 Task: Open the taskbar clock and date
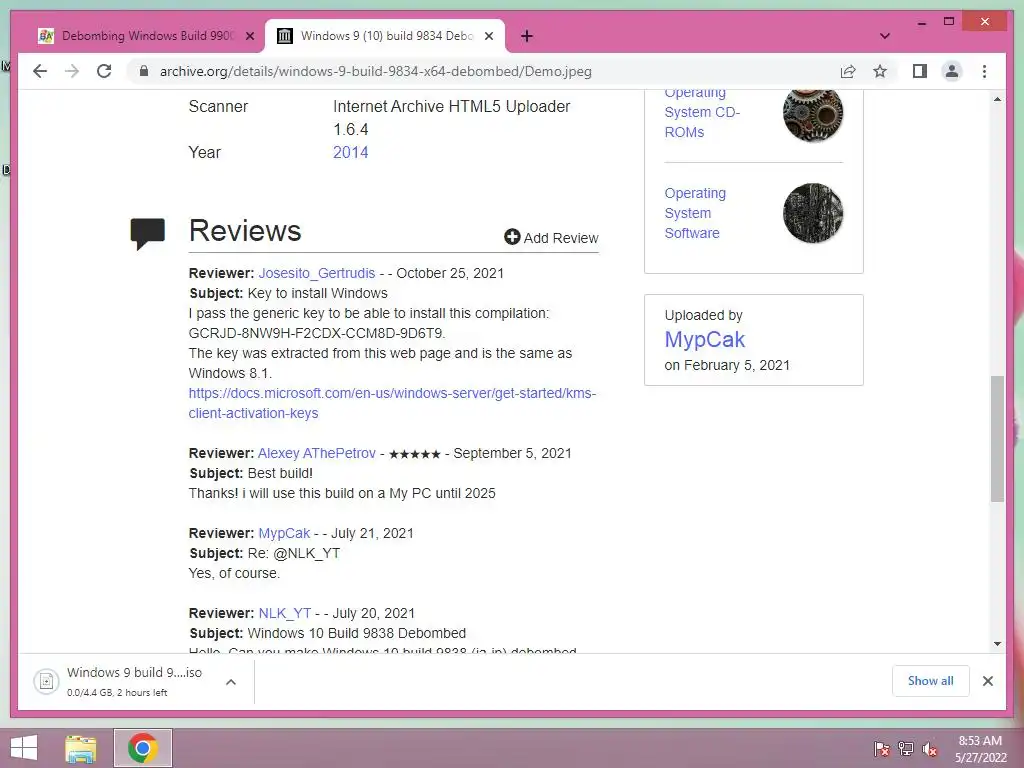coord(980,749)
